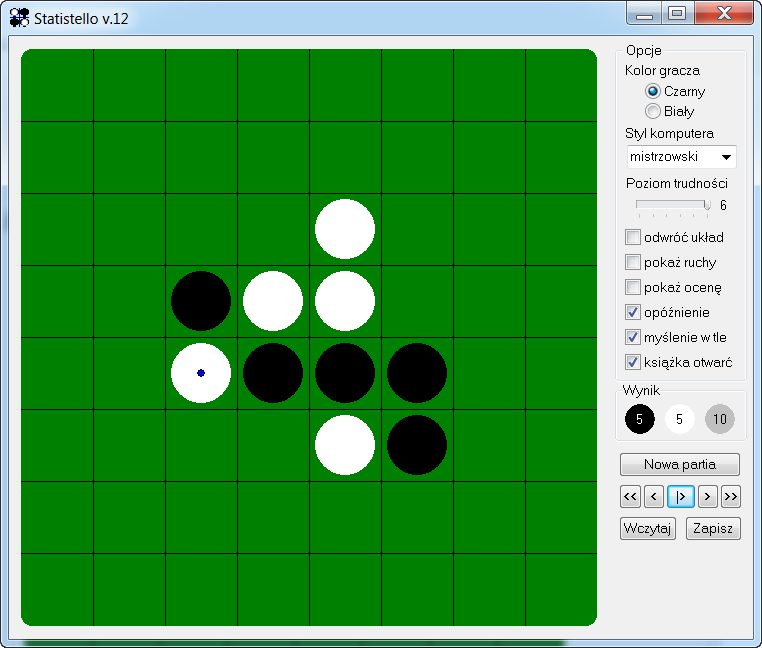Select the Czarny player color
The image size is (762, 648).
point(653,91)
